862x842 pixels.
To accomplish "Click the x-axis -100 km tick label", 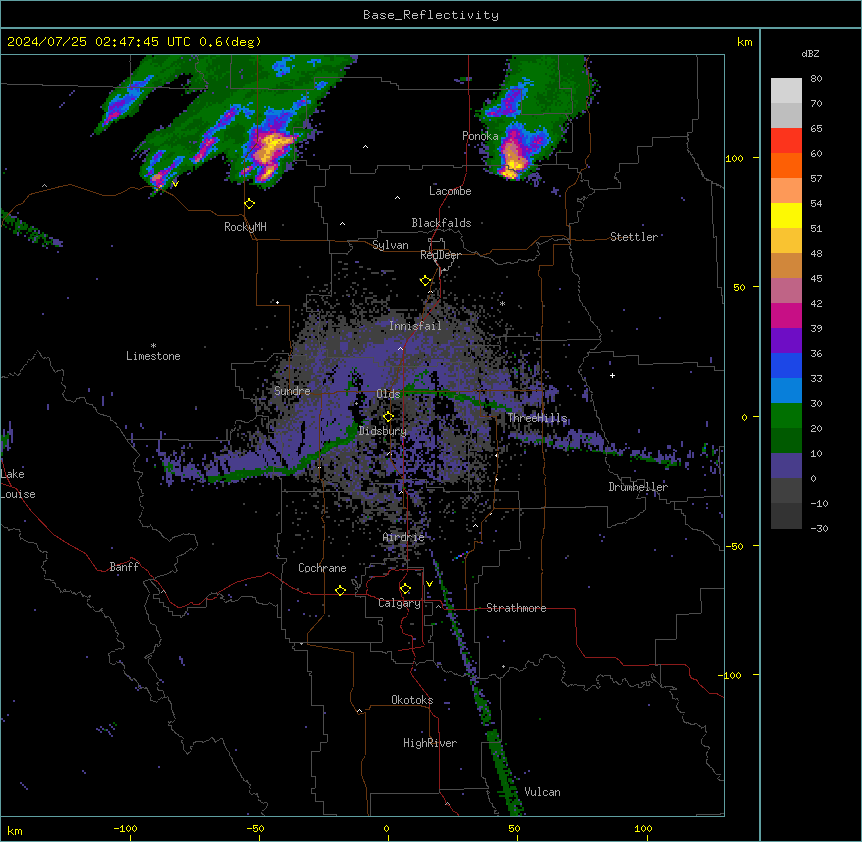I will pos(125,828).
